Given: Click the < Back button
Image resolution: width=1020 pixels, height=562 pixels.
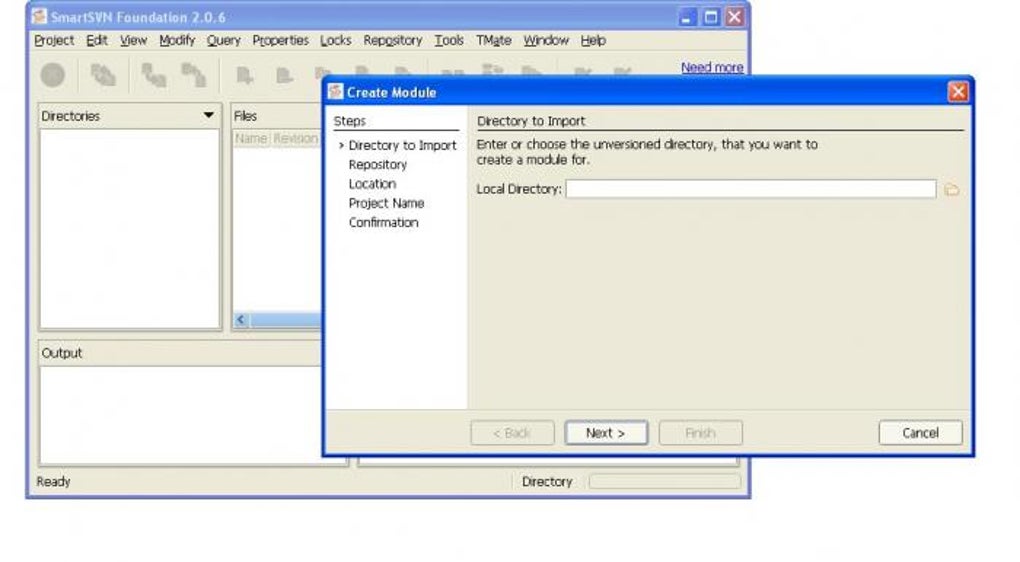Looking at the screenshot, I should [x=512, y=433].
